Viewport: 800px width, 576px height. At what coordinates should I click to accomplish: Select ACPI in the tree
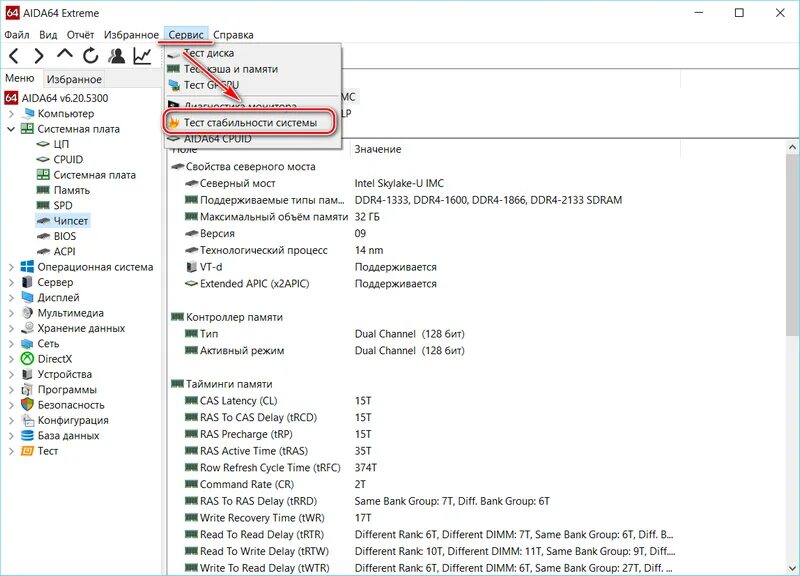64,252
